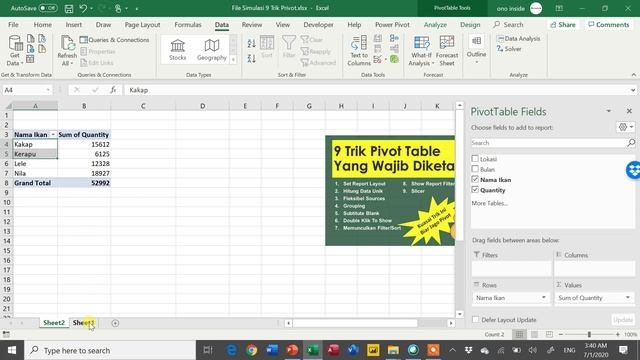Open the Outline group
The image size is (640, 360).
[476, 49]
